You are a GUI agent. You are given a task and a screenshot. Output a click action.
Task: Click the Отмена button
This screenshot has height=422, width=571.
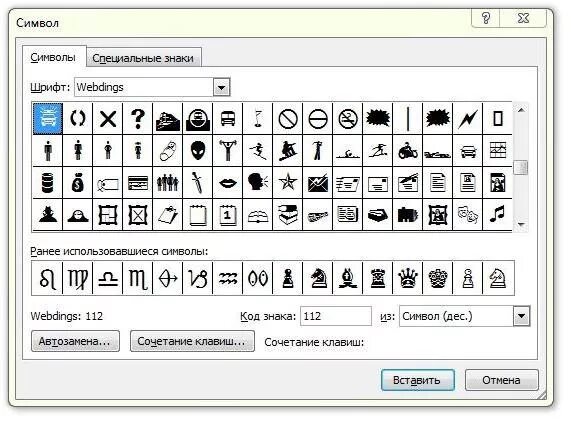tap(501, 380)
